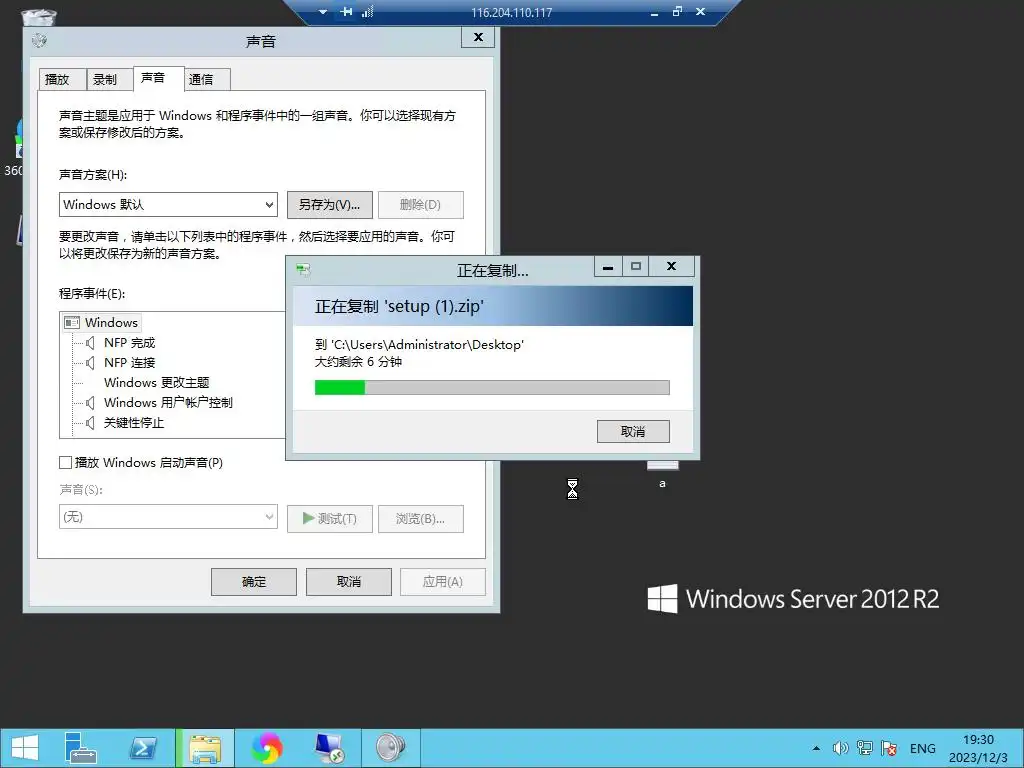This screenshot has width=1024, height=768.
Task: Click the 测试(T) play button
Action: tap(330, 519)
